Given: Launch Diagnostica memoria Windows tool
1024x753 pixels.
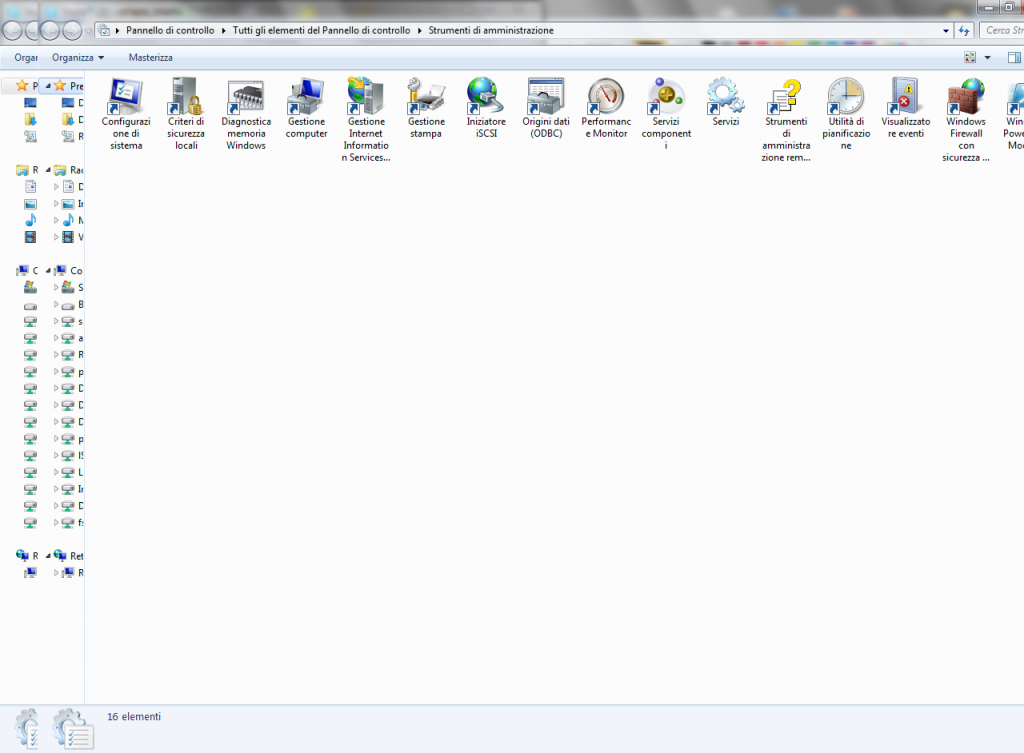Looking at the screenshot, I should tap(246, 114).
